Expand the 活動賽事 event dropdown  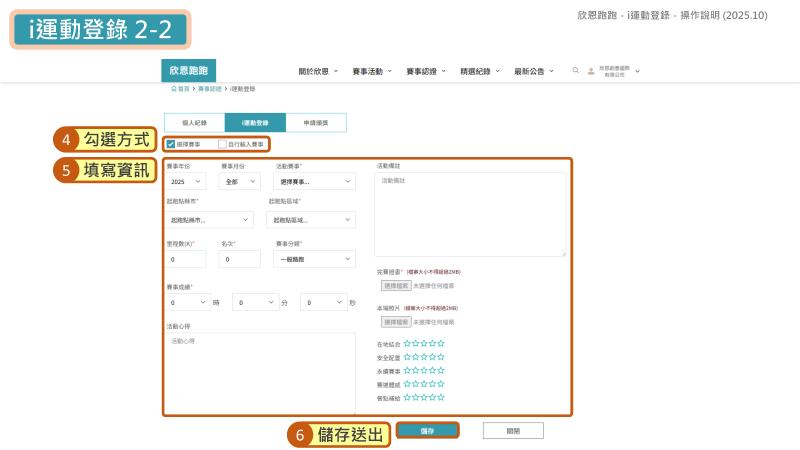click(x=313, y=182)
